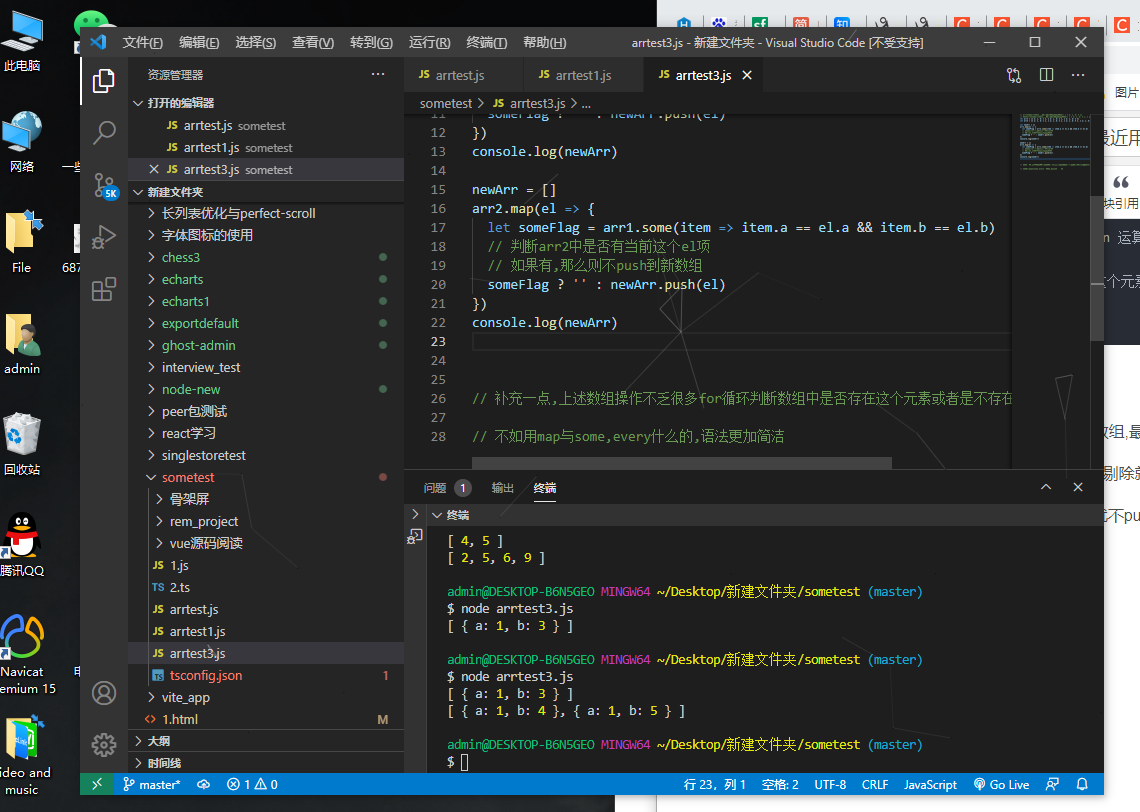
Task: Expand the ghost-admin folder
Action: 266,345
